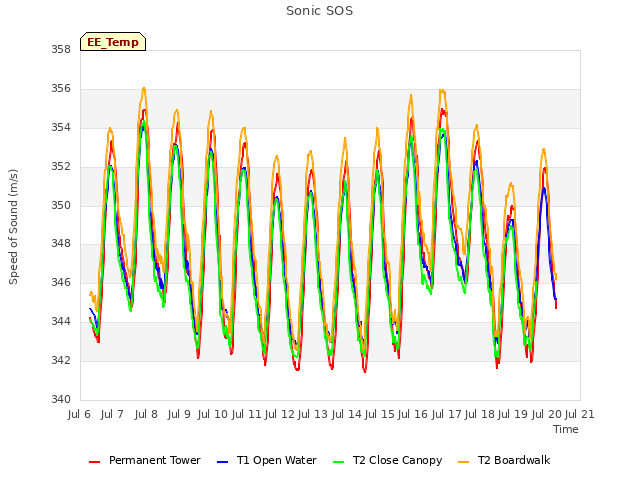The width and height of the screenshot is (640, 480).
Task: Select the T2 Boardwalk legend label
Action: pos(514,460)
